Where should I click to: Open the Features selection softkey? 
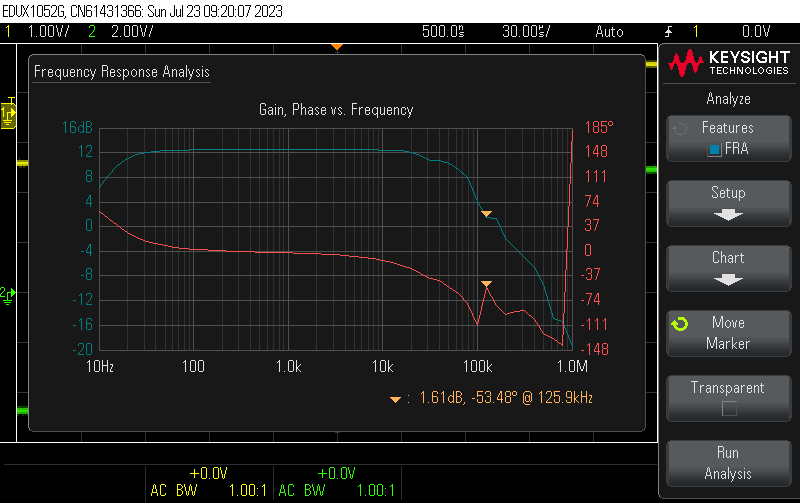coord(728,137)
